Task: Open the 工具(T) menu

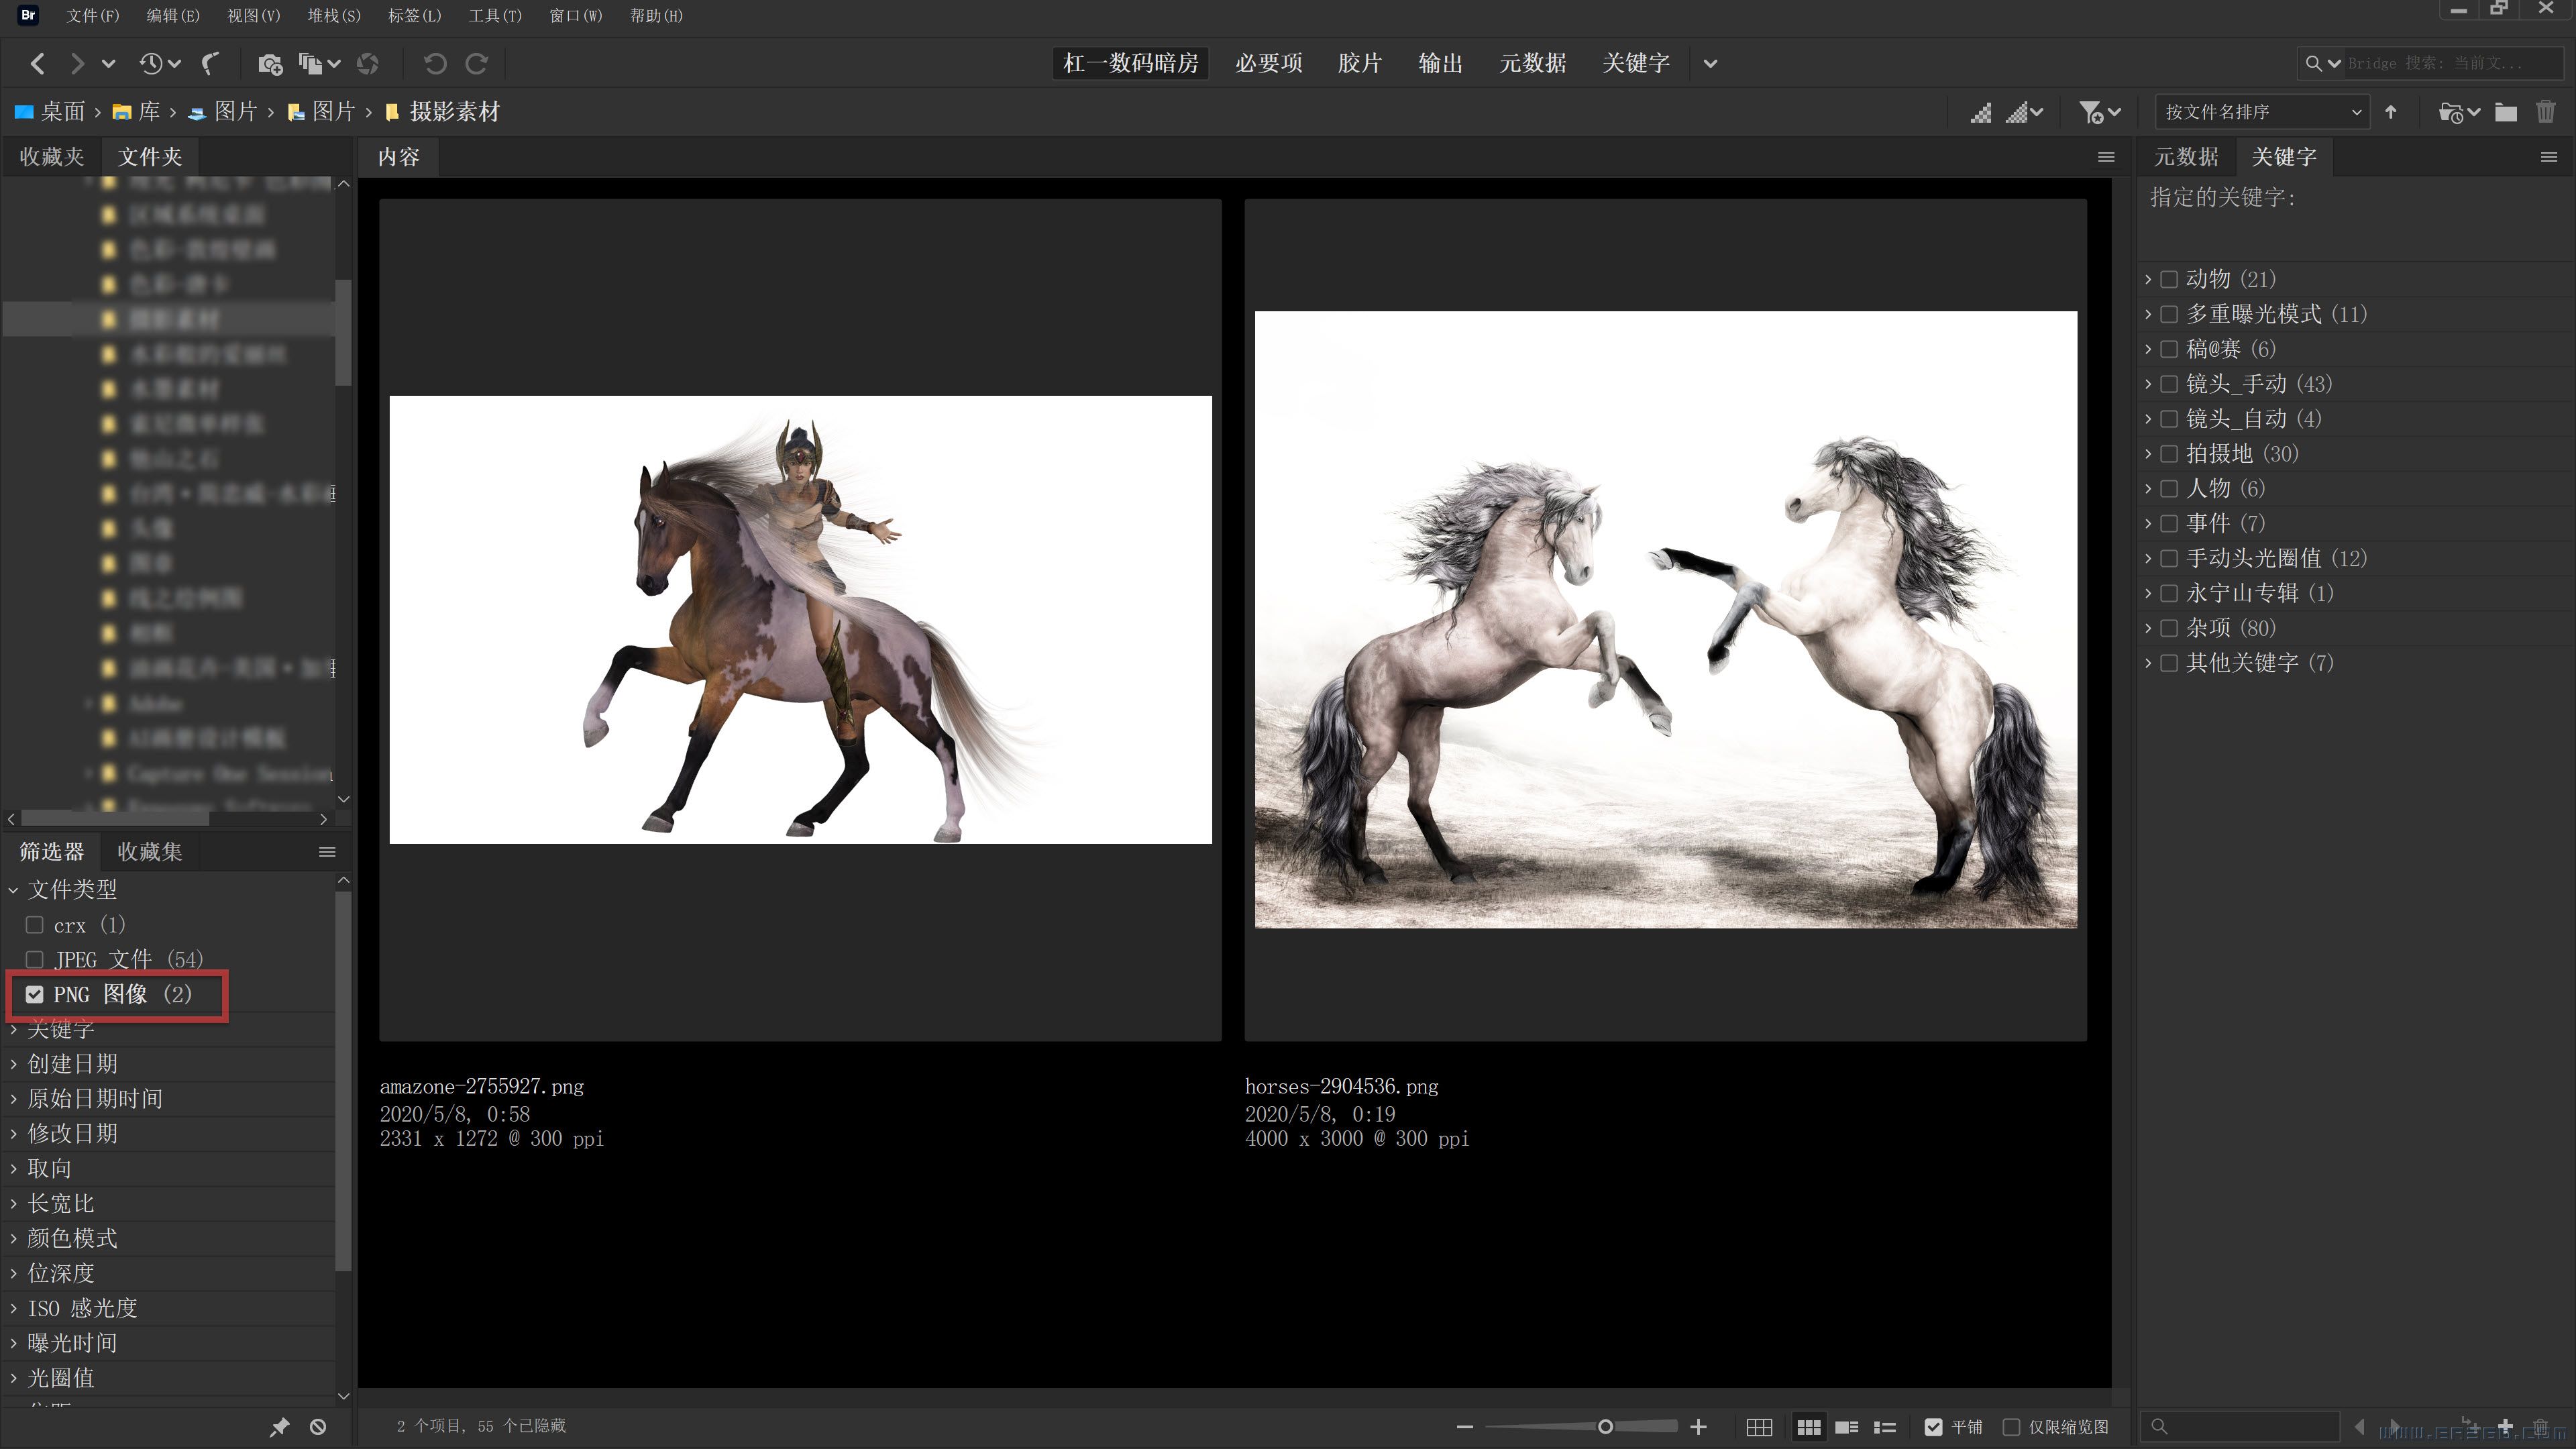Action: pyautogui.click(x=495, y=16)
